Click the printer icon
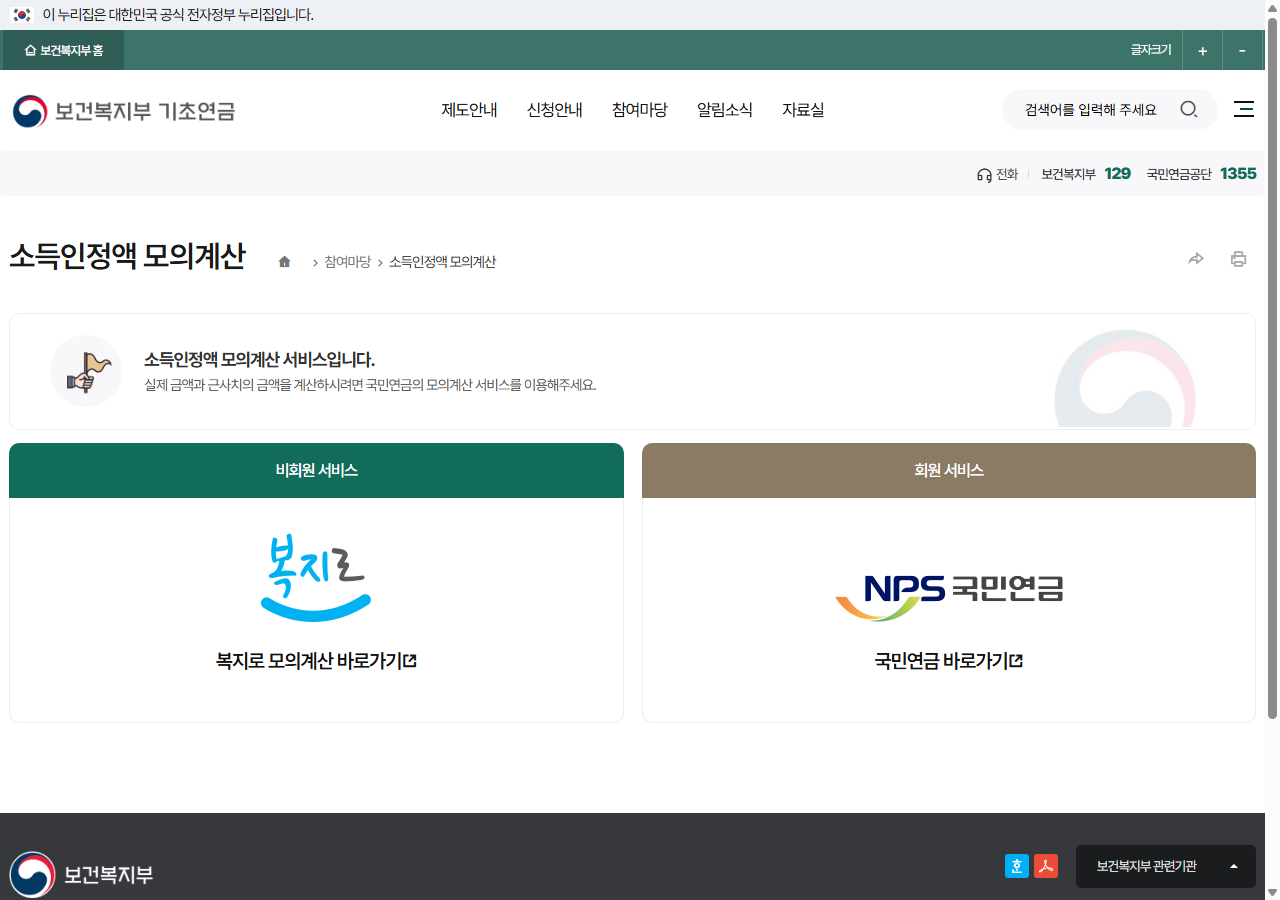1280x900 pixels. click(x=1238, y=260)
